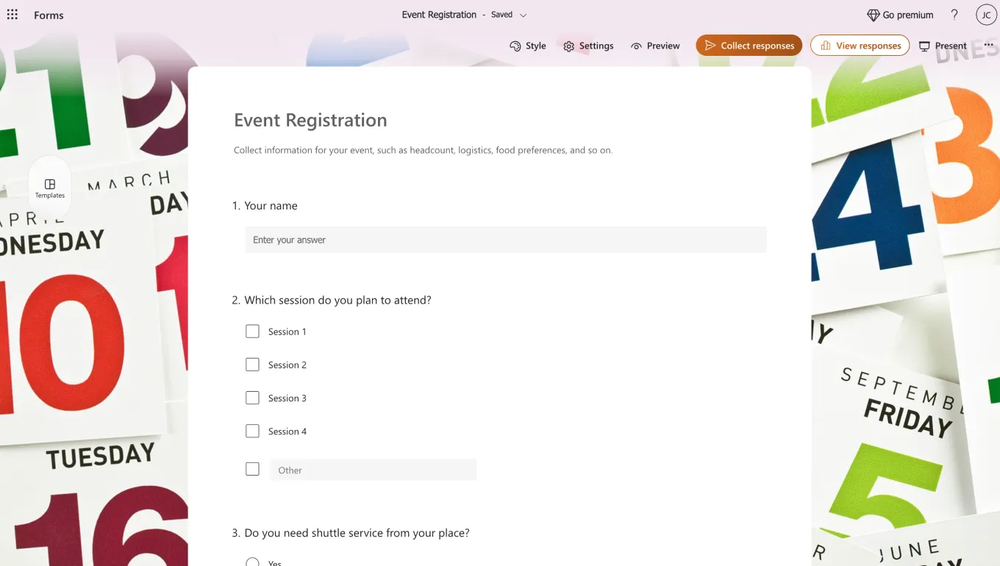
Task: Click the Present screen icon
Action: [x=925, y=46]
